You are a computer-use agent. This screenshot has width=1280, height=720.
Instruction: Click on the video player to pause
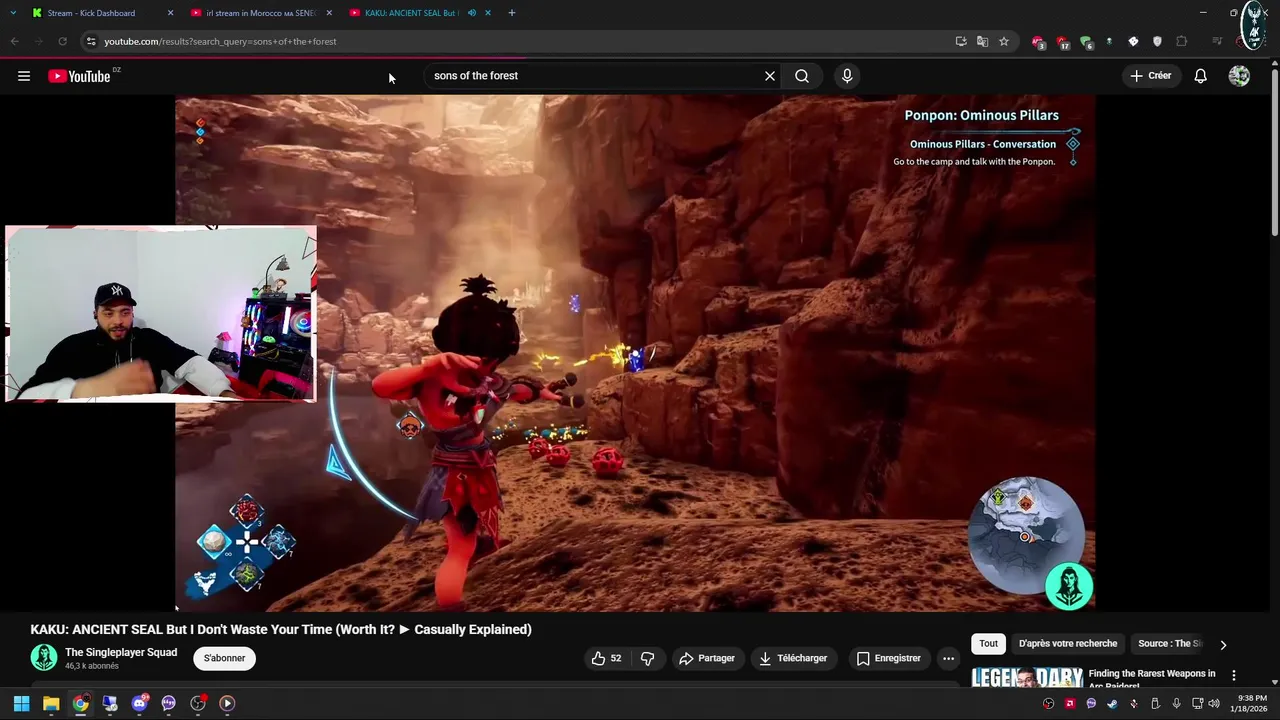[635, 352]
